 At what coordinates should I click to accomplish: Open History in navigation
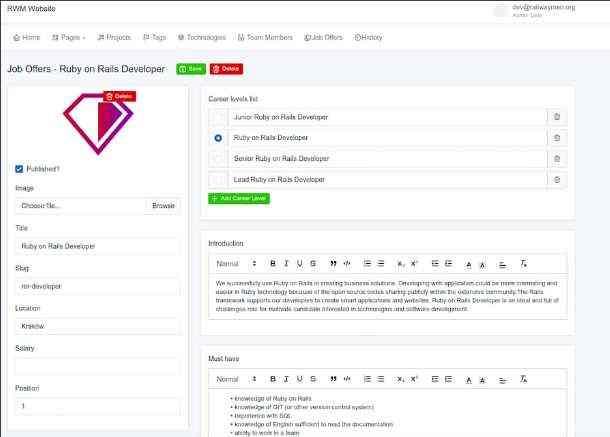pyautogui.click(x=368, y=37)
